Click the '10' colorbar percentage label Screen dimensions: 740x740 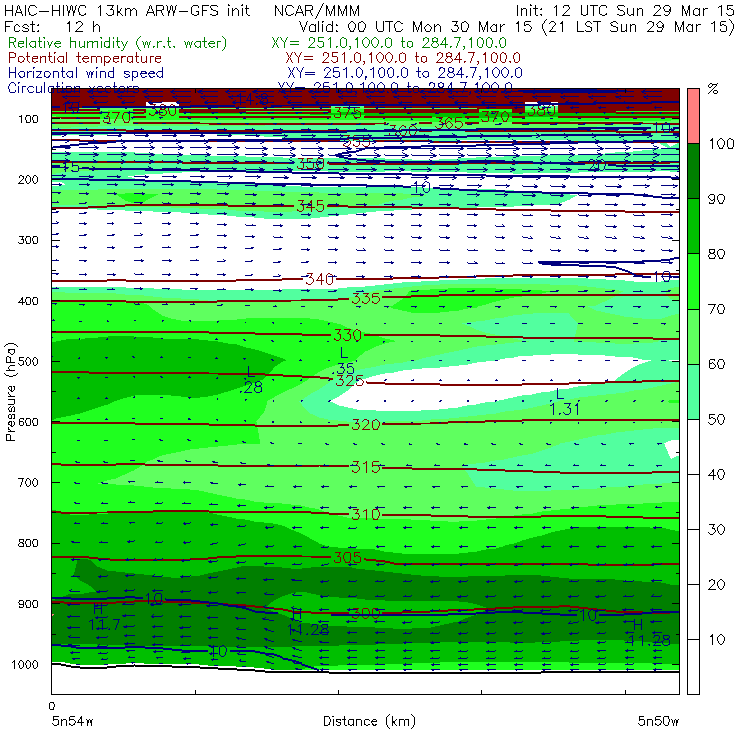coord(716,640)
